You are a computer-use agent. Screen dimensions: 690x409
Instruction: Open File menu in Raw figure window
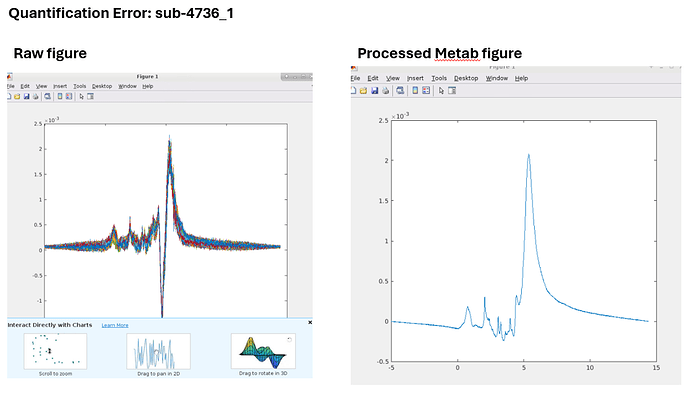pyautogui.click(x=11, y=86)
